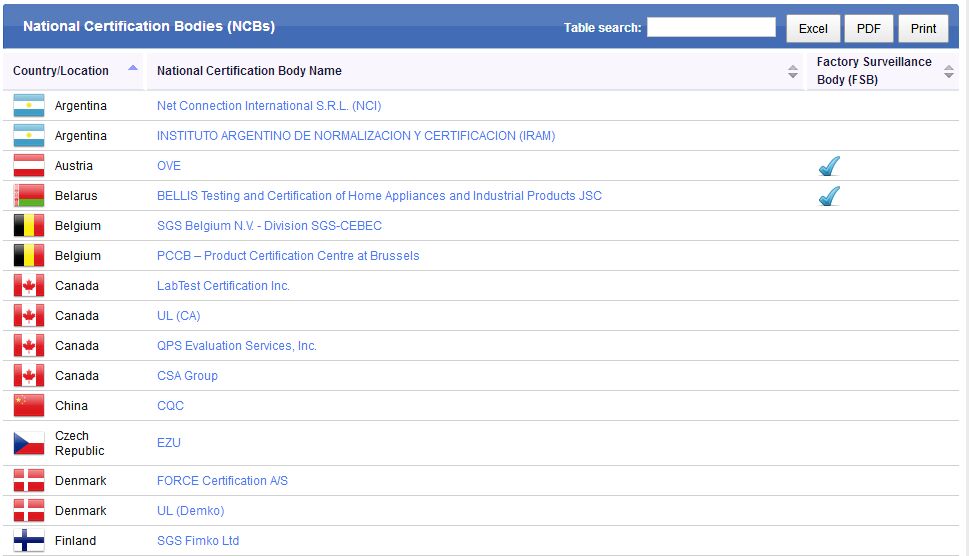Export the table to Excel
Viewport: 969px width, 556px height.
(x=813, y=29)
